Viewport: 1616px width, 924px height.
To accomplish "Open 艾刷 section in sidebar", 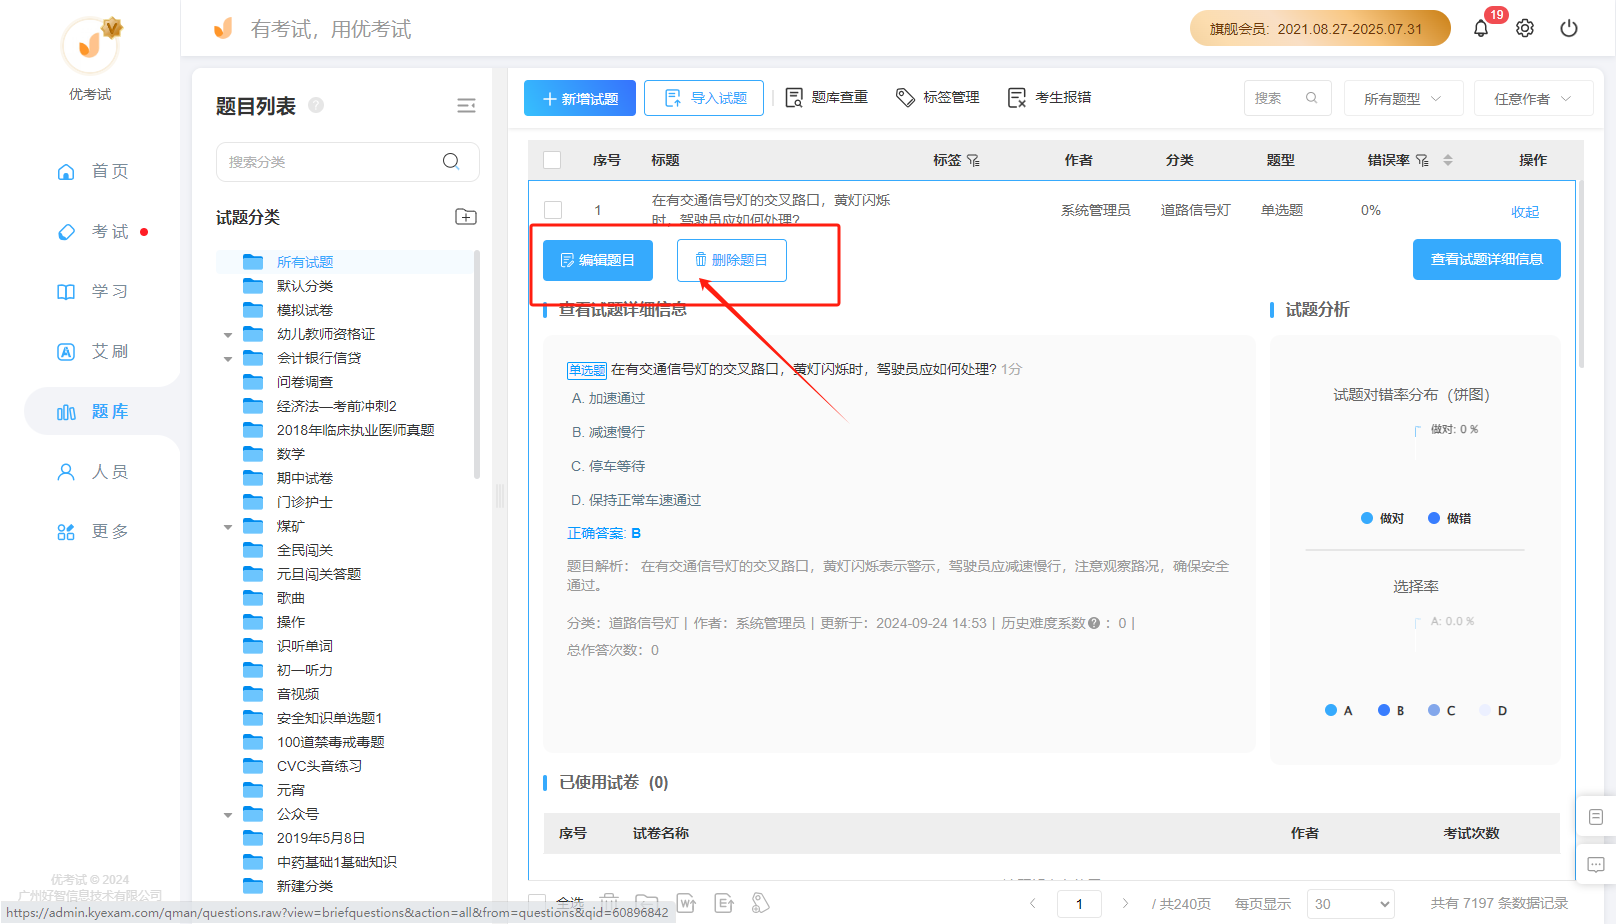I will click(92, 351).
